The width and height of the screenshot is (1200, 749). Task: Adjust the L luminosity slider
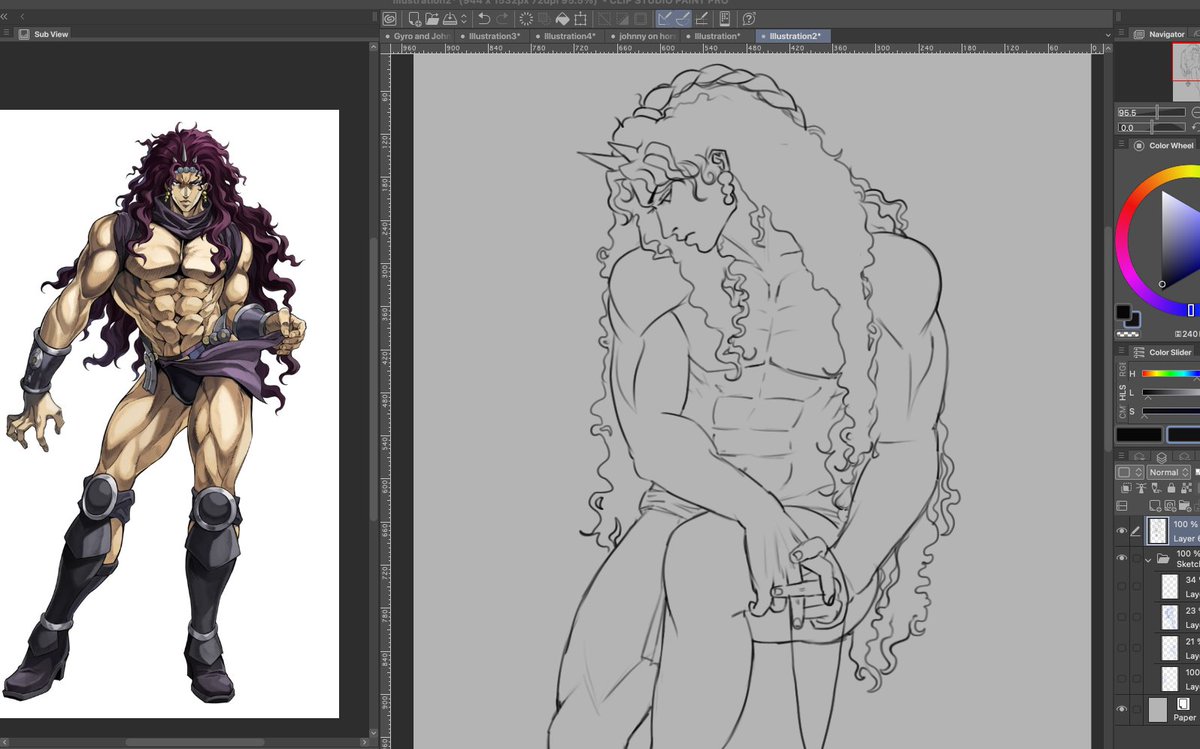1171,392
